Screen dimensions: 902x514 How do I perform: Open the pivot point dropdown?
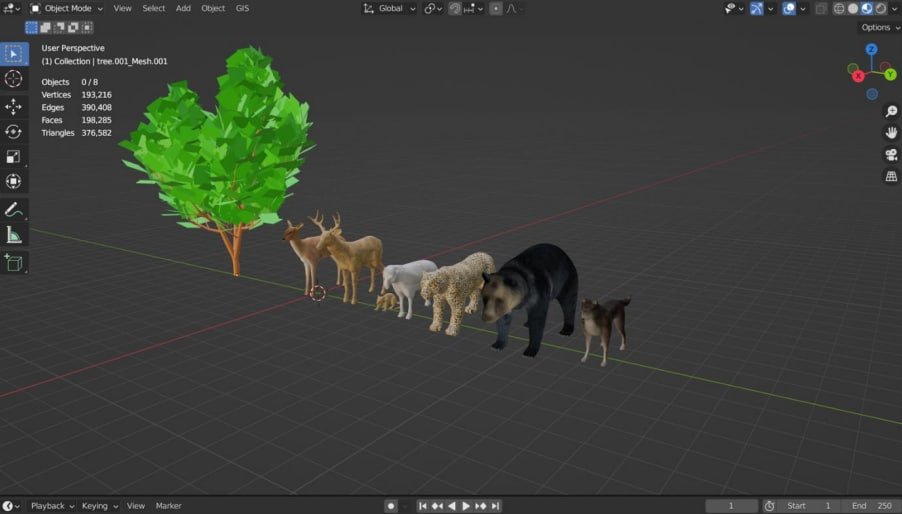[x=433, y=9]
